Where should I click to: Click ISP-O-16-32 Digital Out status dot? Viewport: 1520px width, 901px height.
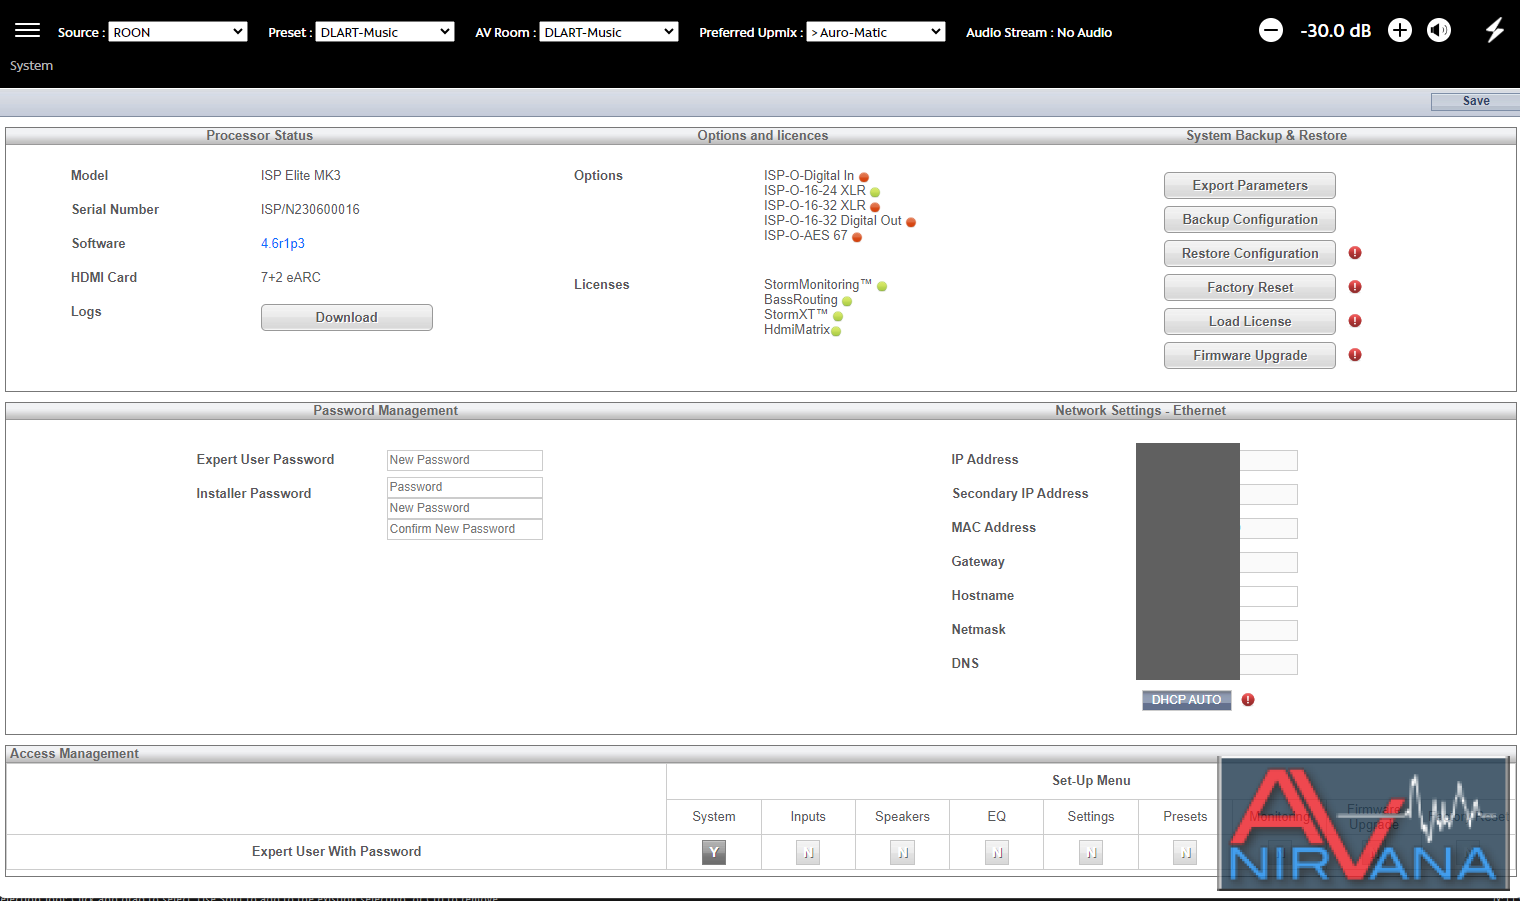[911, 222]
